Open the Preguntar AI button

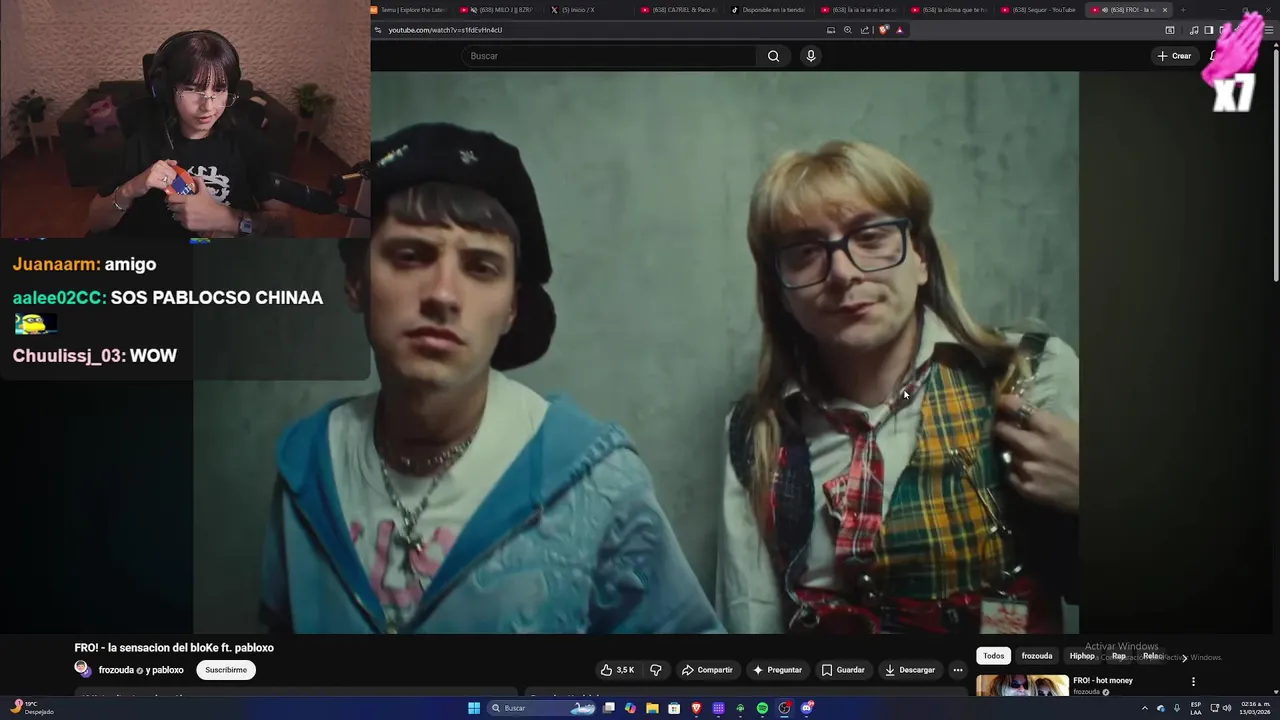point(777,670)
